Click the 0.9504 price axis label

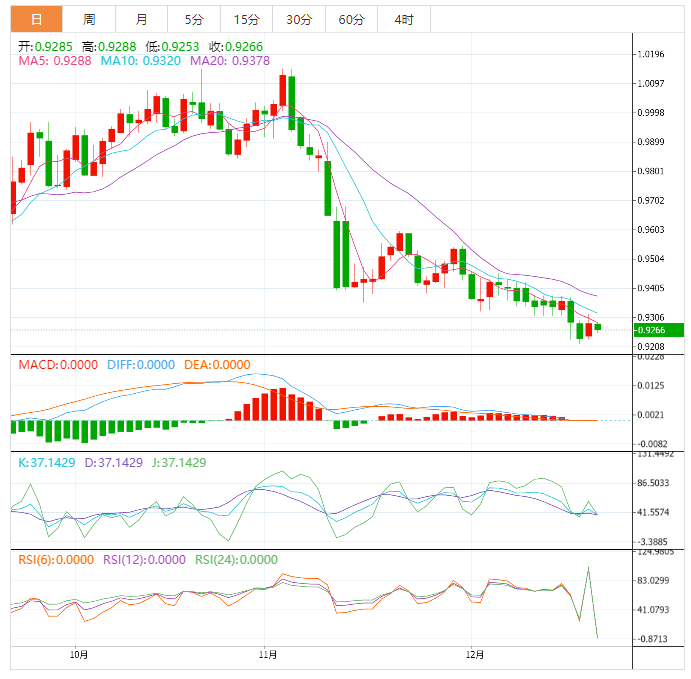click(x=651, y=259)
